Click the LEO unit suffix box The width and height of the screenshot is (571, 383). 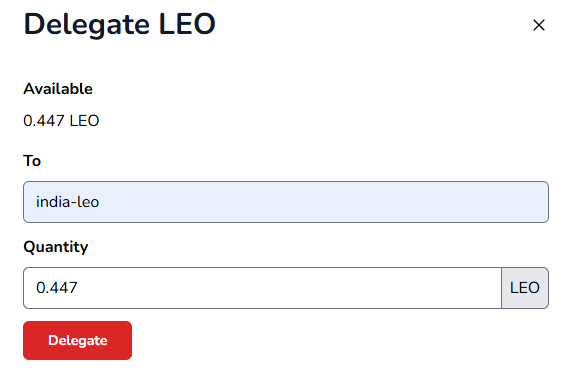(x=525, y=288)
